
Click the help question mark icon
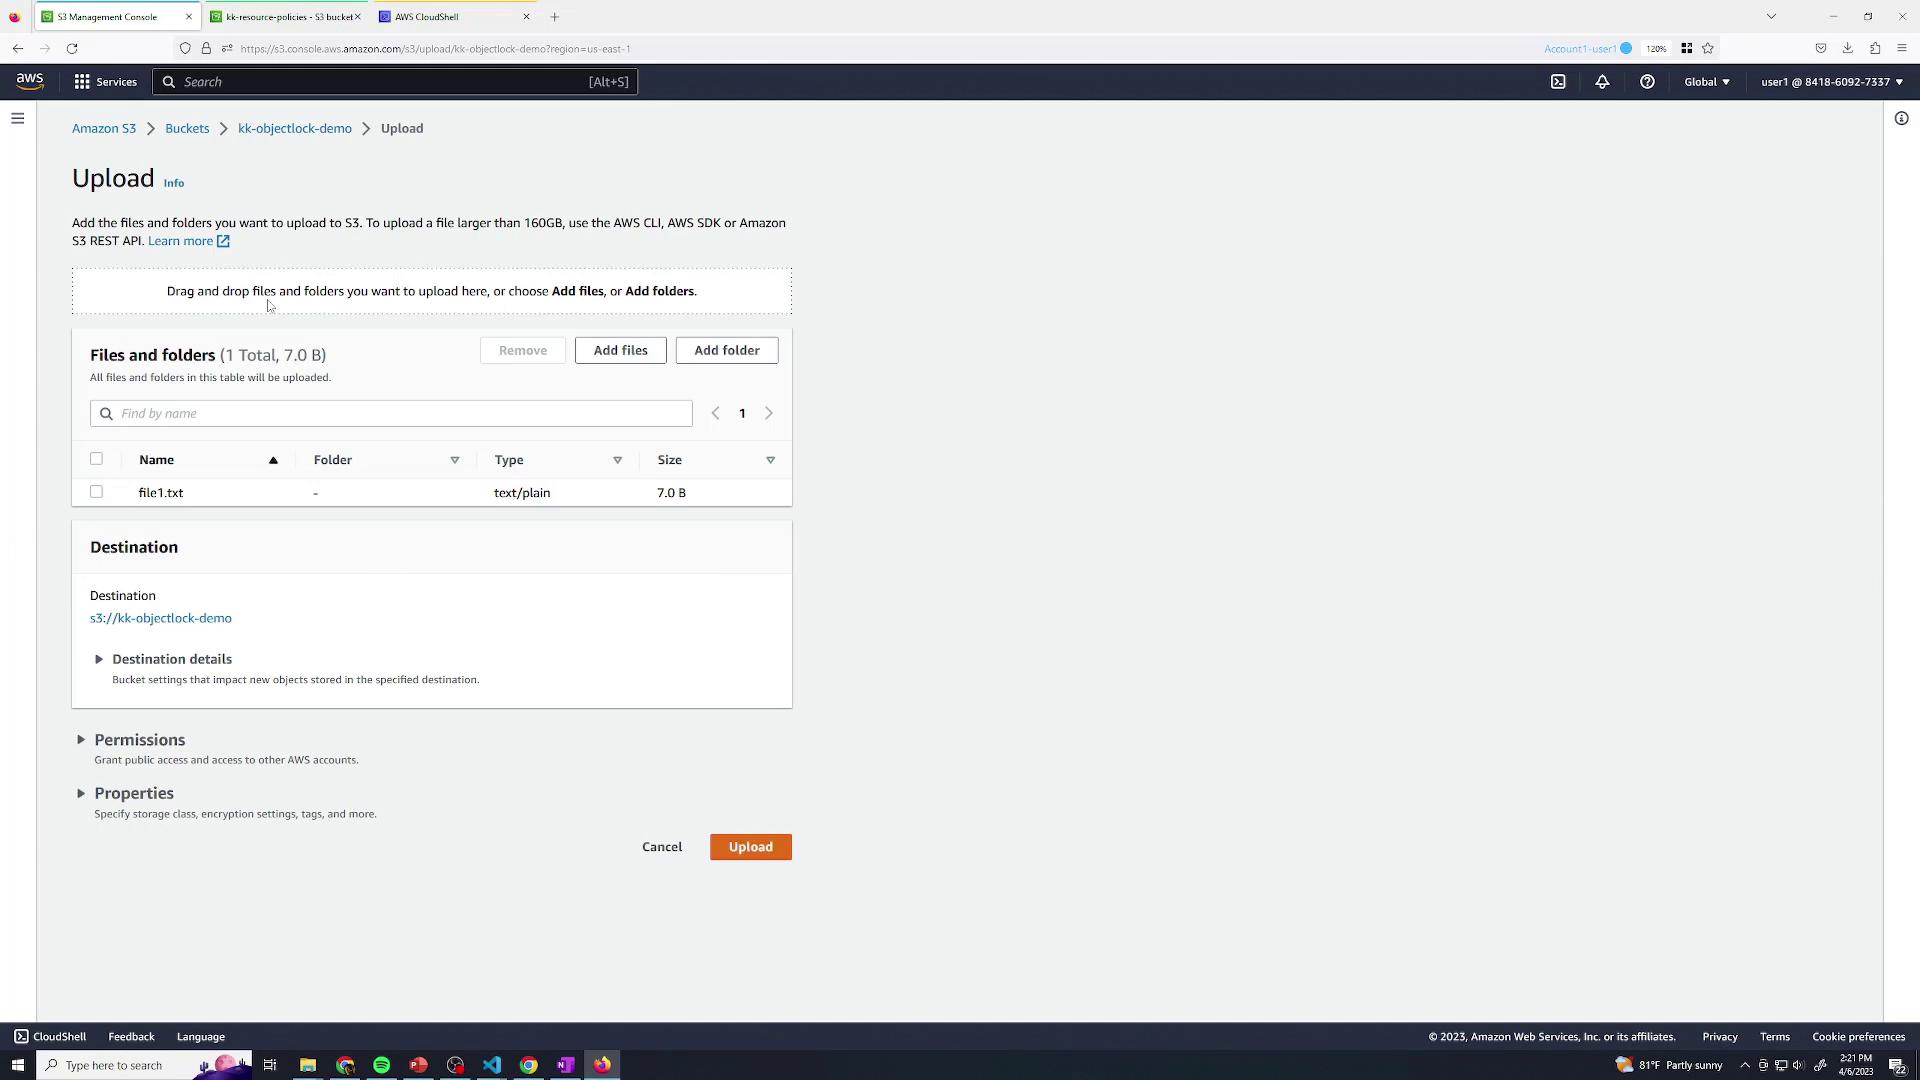1647,82
